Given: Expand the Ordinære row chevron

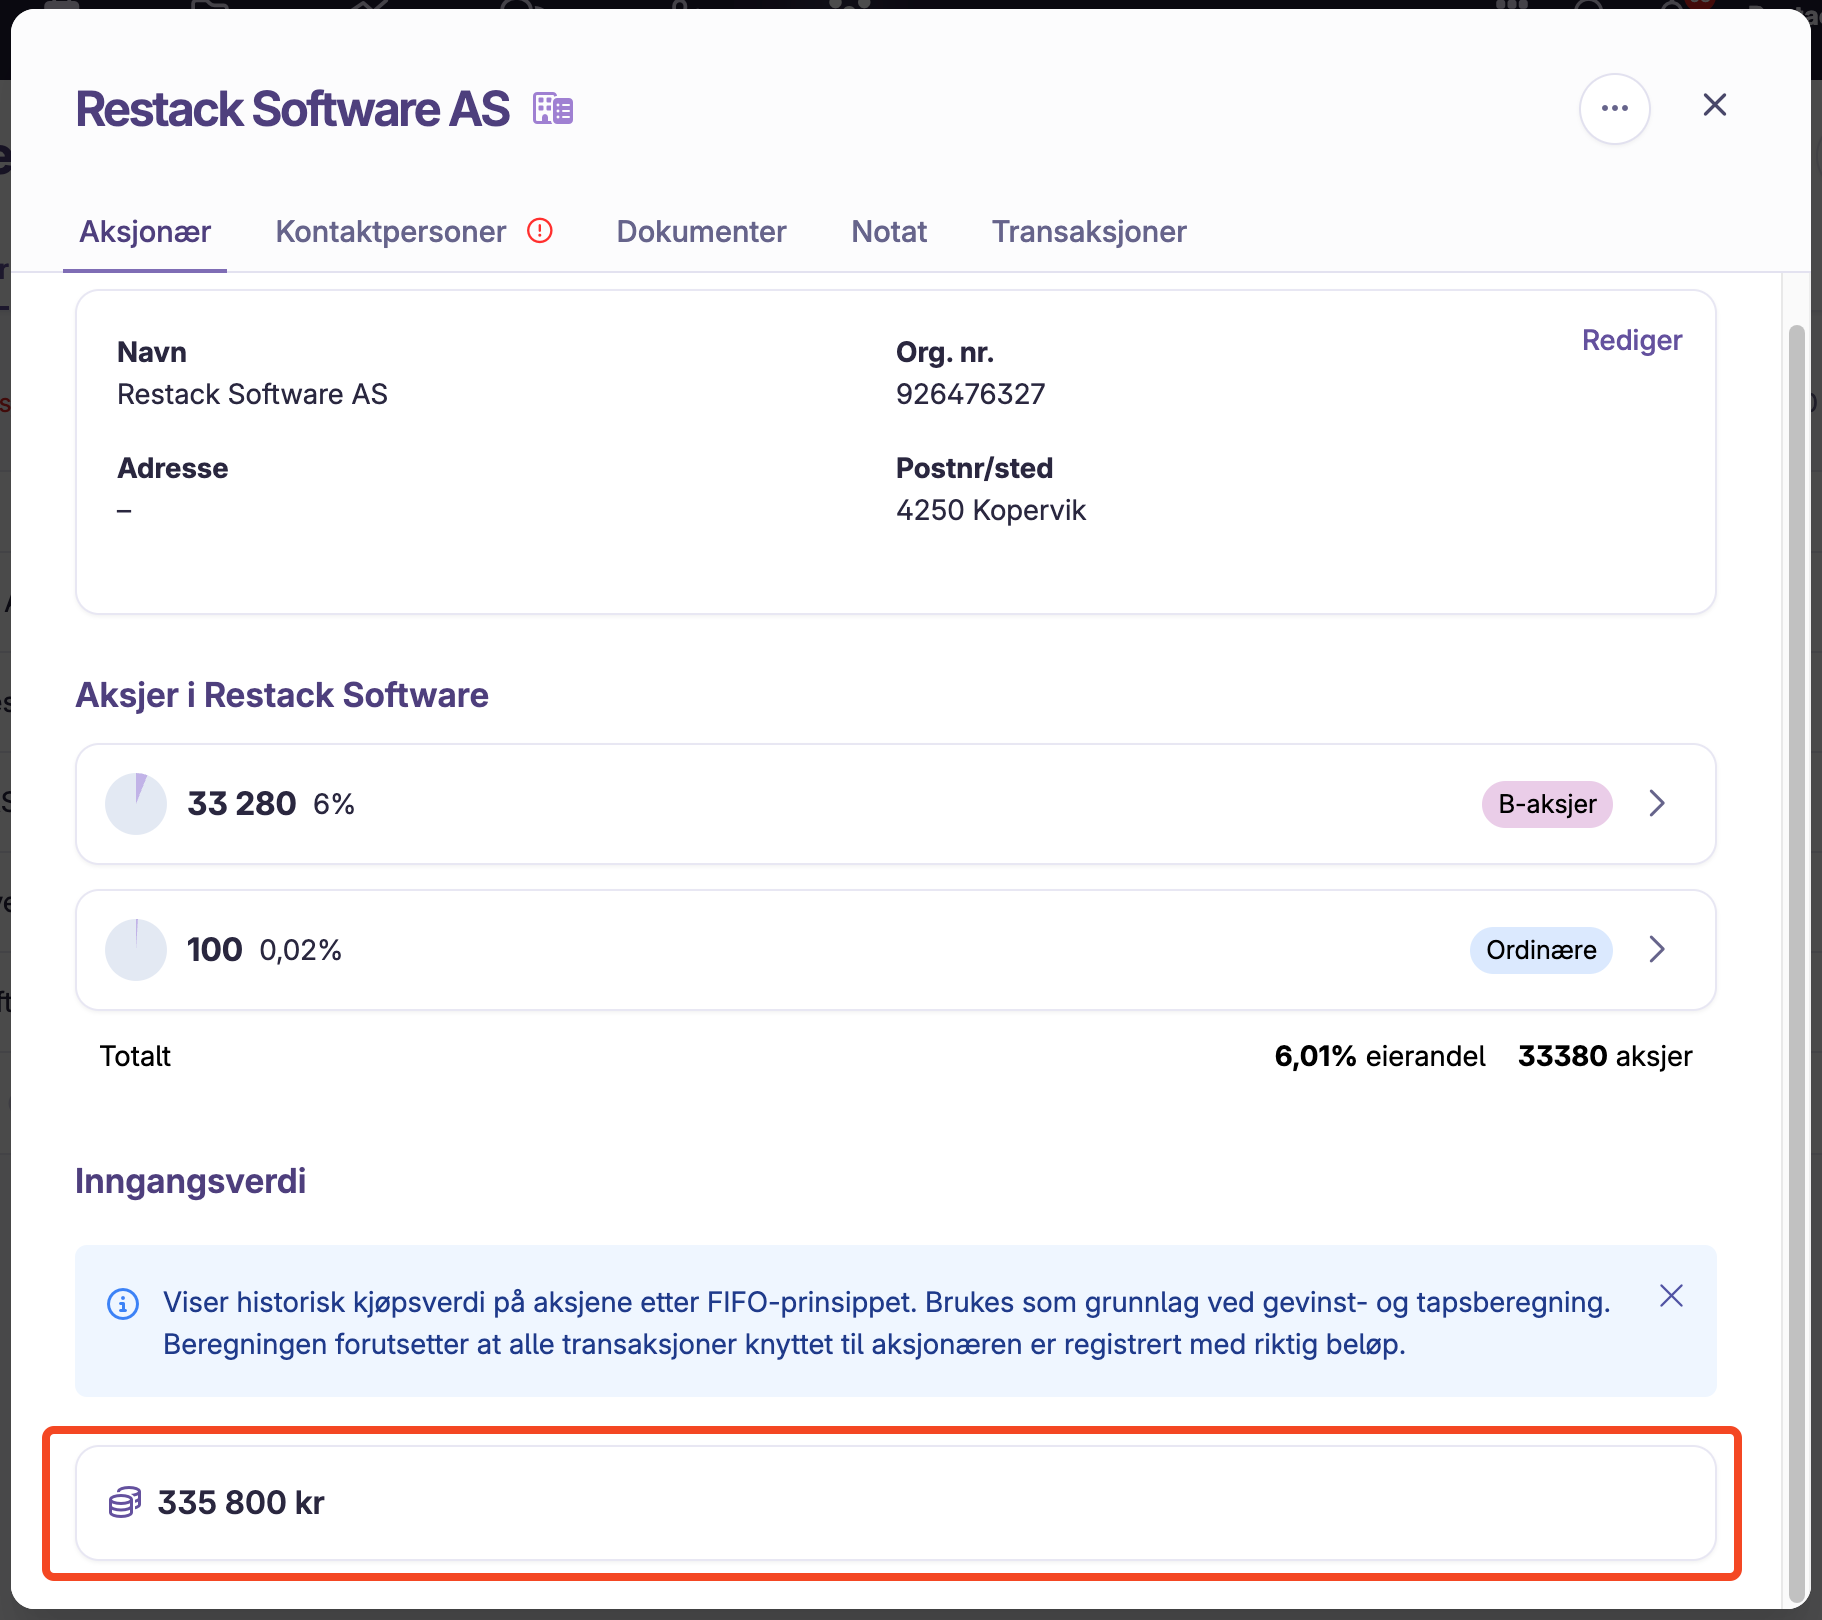Looking at the screenshot, I should pos(1657,949).
